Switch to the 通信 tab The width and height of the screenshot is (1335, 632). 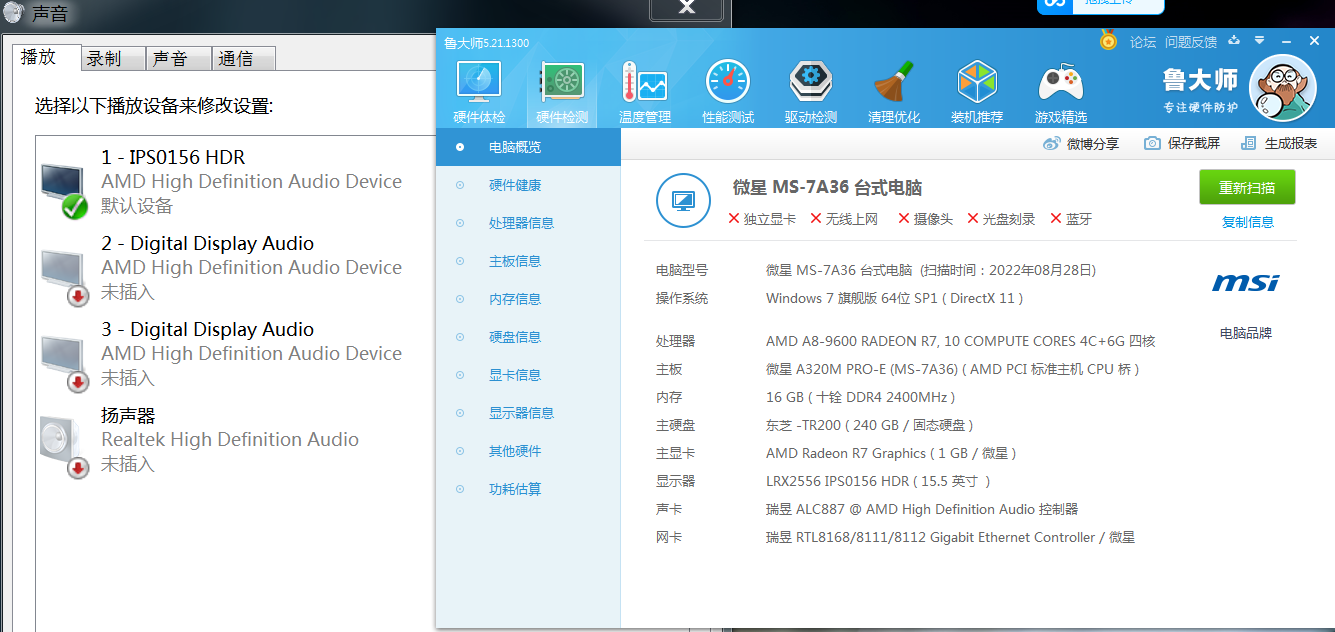coord(236,59)
